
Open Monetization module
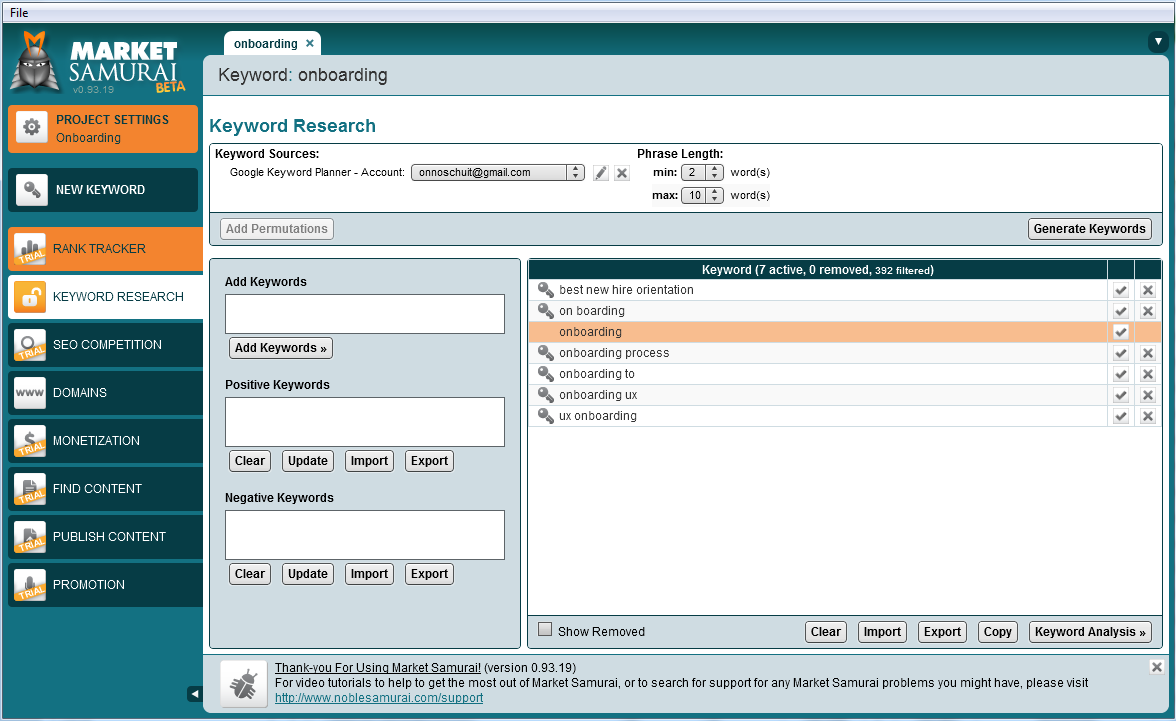click(105, 441)
